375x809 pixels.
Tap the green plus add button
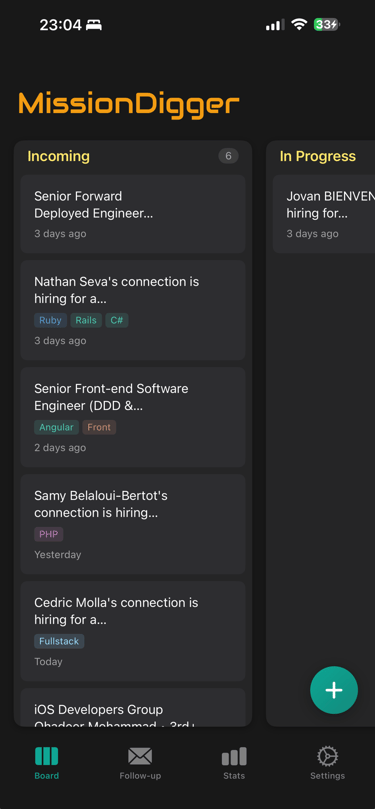coord(334,690)
